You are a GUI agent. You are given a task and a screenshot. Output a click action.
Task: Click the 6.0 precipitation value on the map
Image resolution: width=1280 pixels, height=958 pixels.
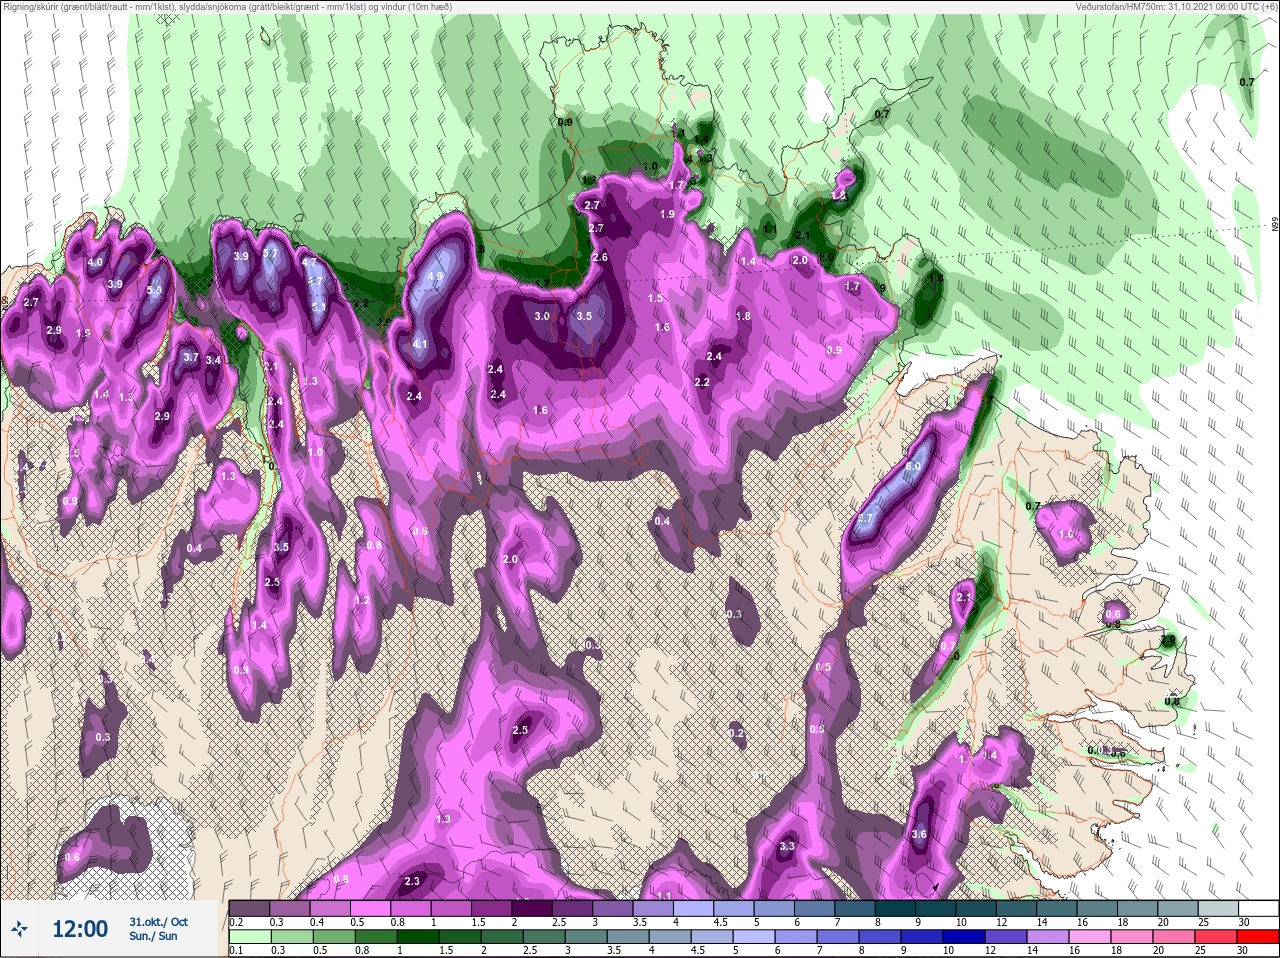(912, 467)
